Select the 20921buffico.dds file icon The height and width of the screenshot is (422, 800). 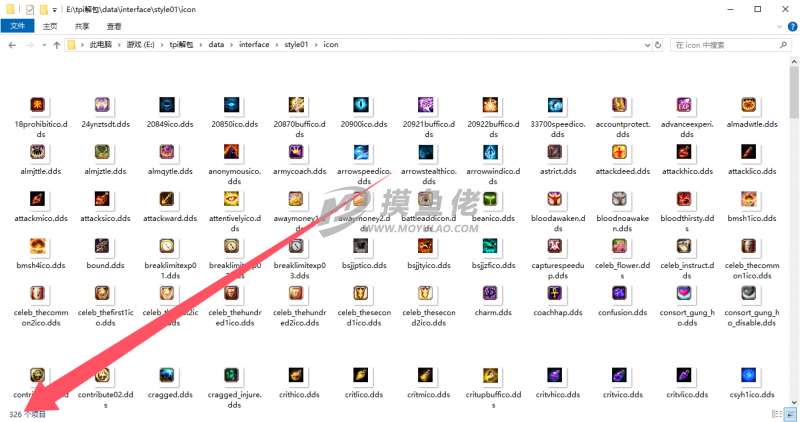pyautogui.click(x=426, y=105)
